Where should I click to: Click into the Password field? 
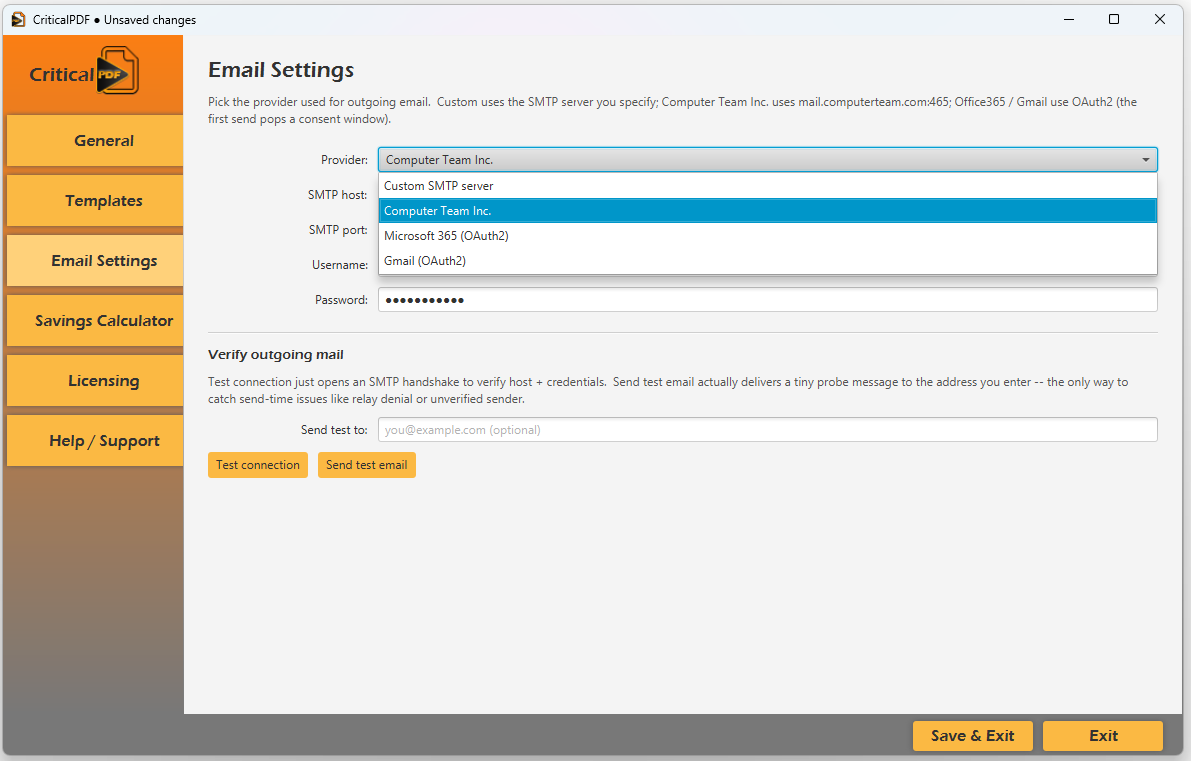click(767, 300)
